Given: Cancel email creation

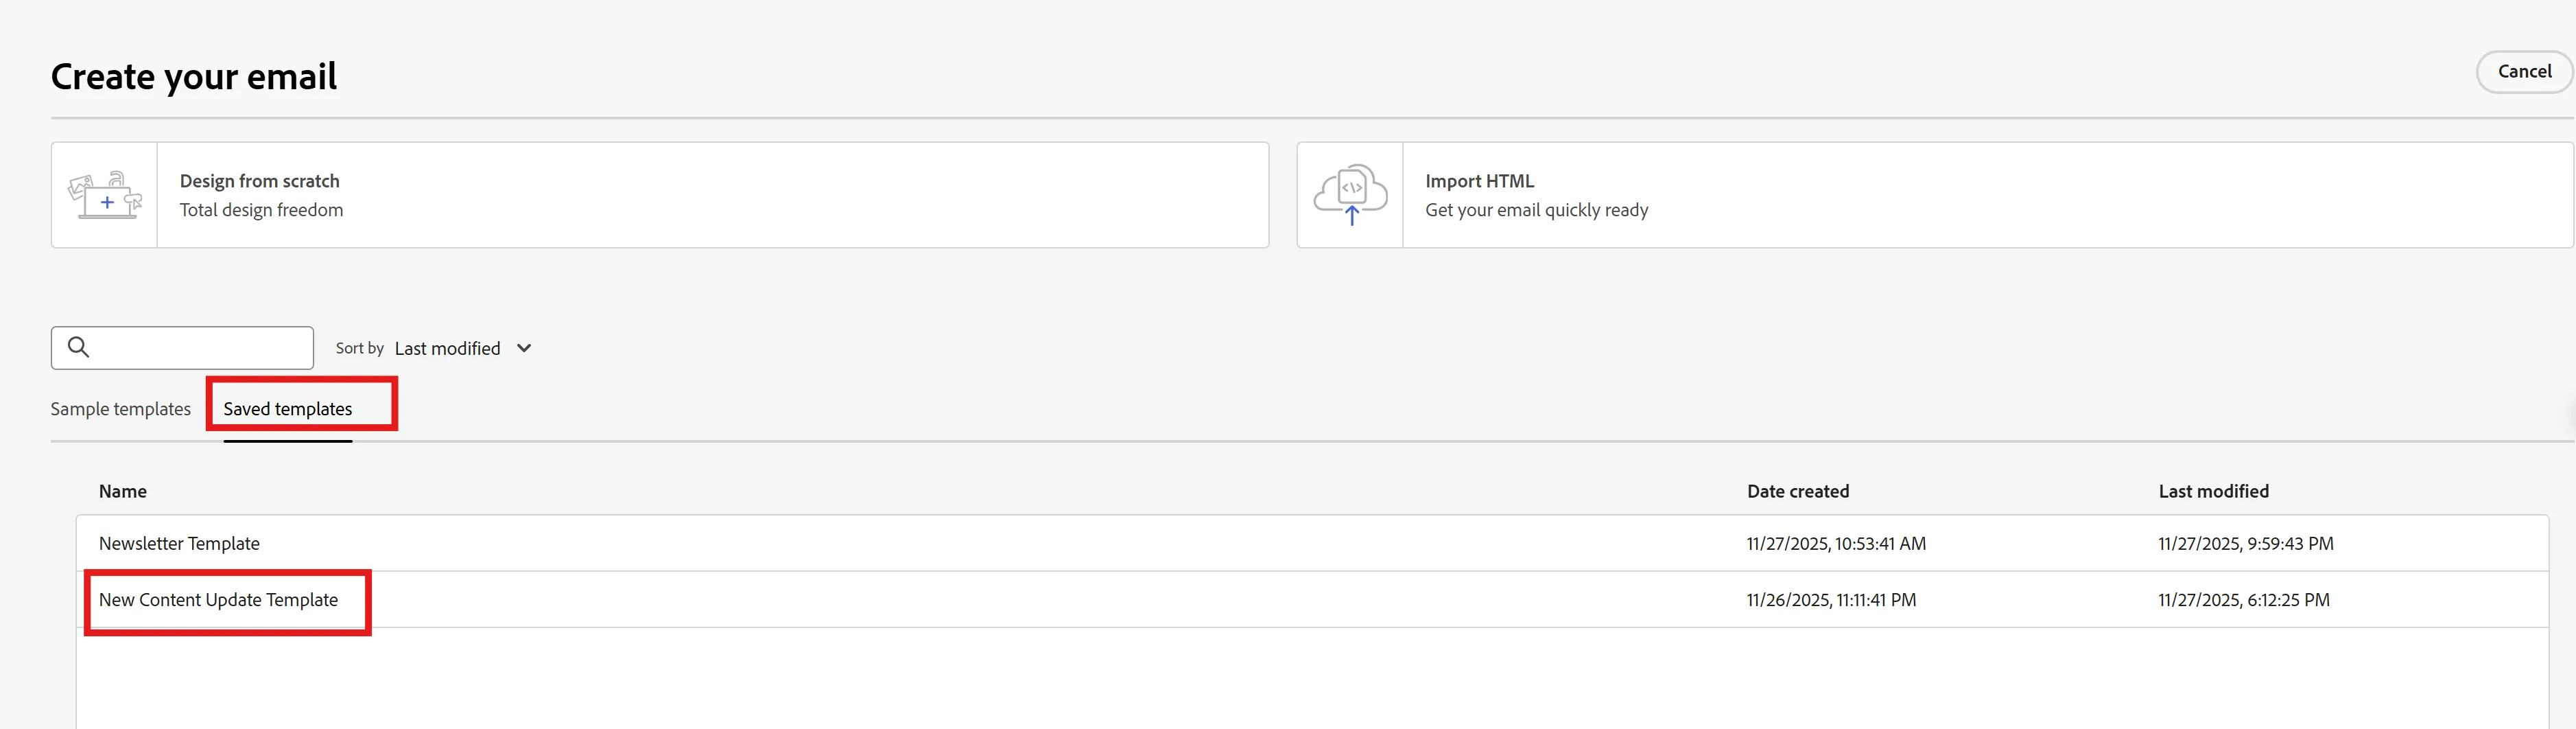Looking at the screenshot, I should tap(2524, 72).
